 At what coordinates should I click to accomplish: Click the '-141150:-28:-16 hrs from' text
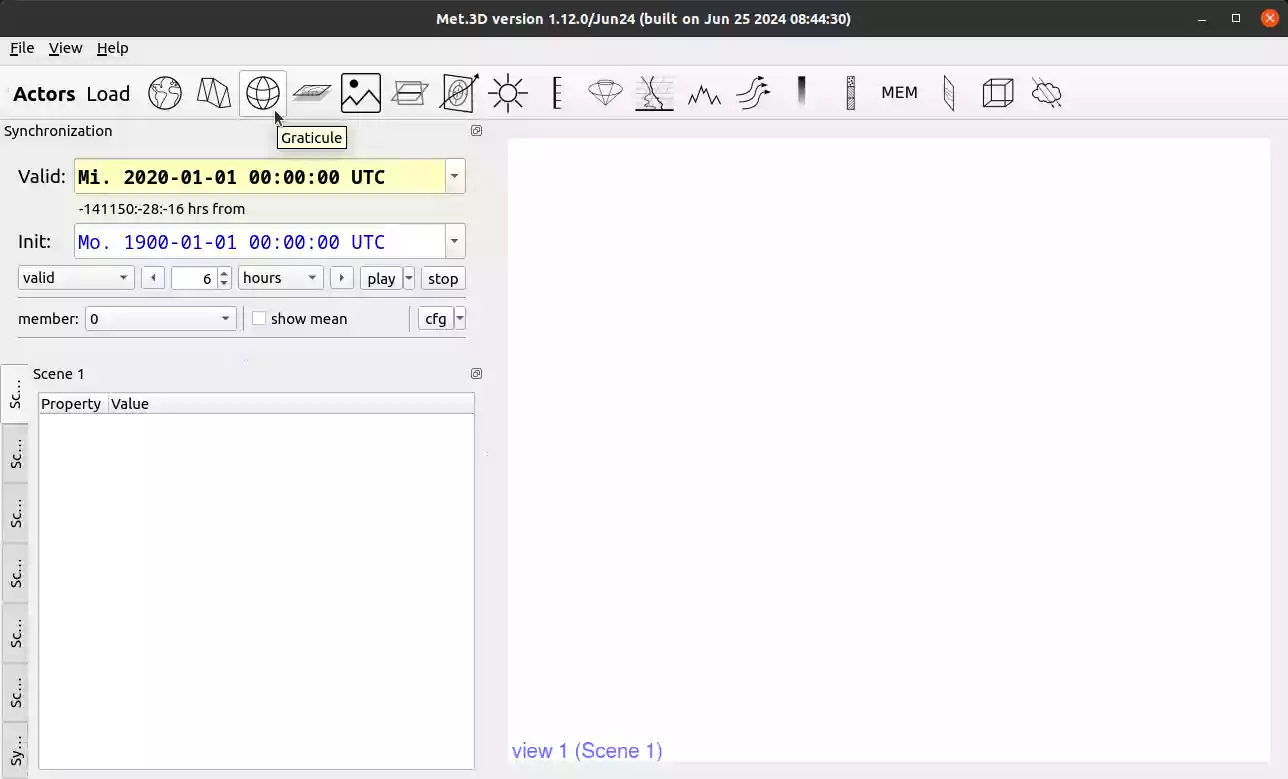(x=161, y=209)
